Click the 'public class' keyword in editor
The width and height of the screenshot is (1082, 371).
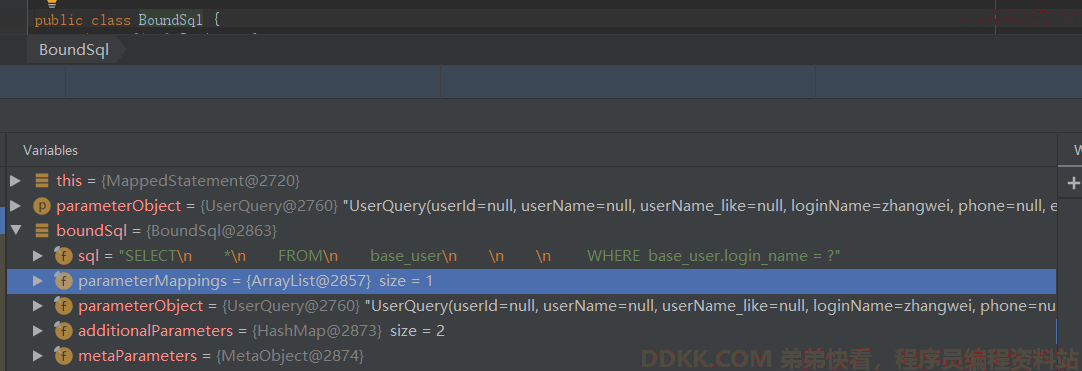[83, 20]
